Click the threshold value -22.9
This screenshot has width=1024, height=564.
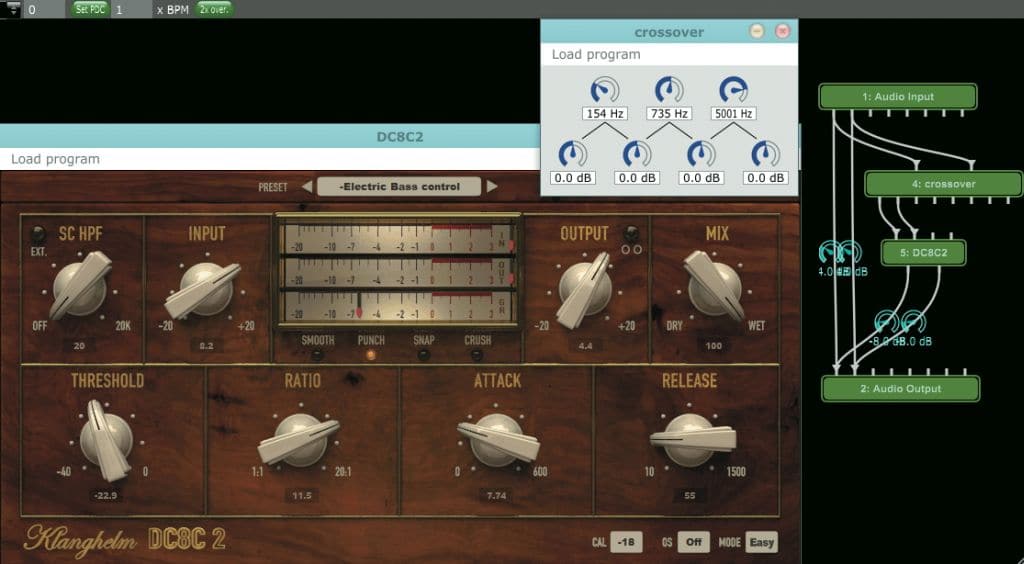(106, 495)
